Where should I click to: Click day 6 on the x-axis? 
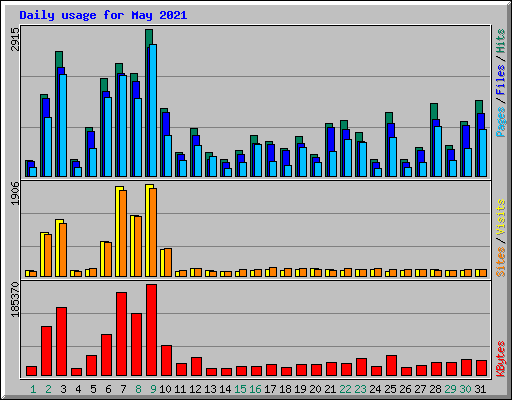click(108, 389)
